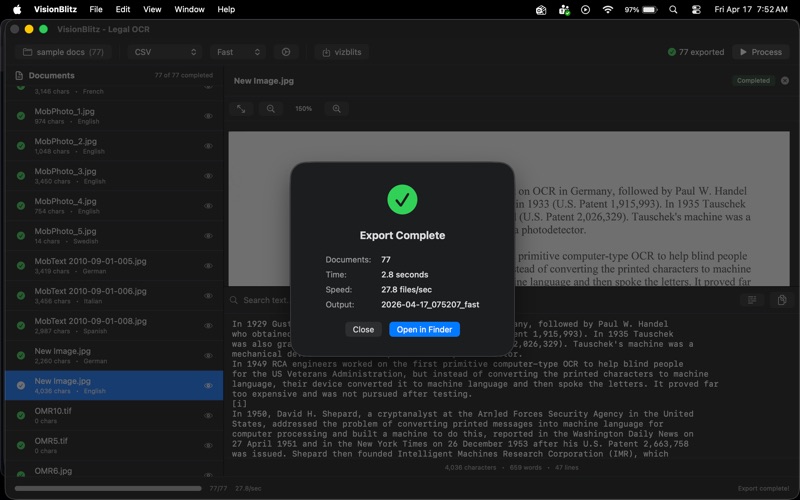Click the '27.8 files/sec' speed value

point(406,290)
